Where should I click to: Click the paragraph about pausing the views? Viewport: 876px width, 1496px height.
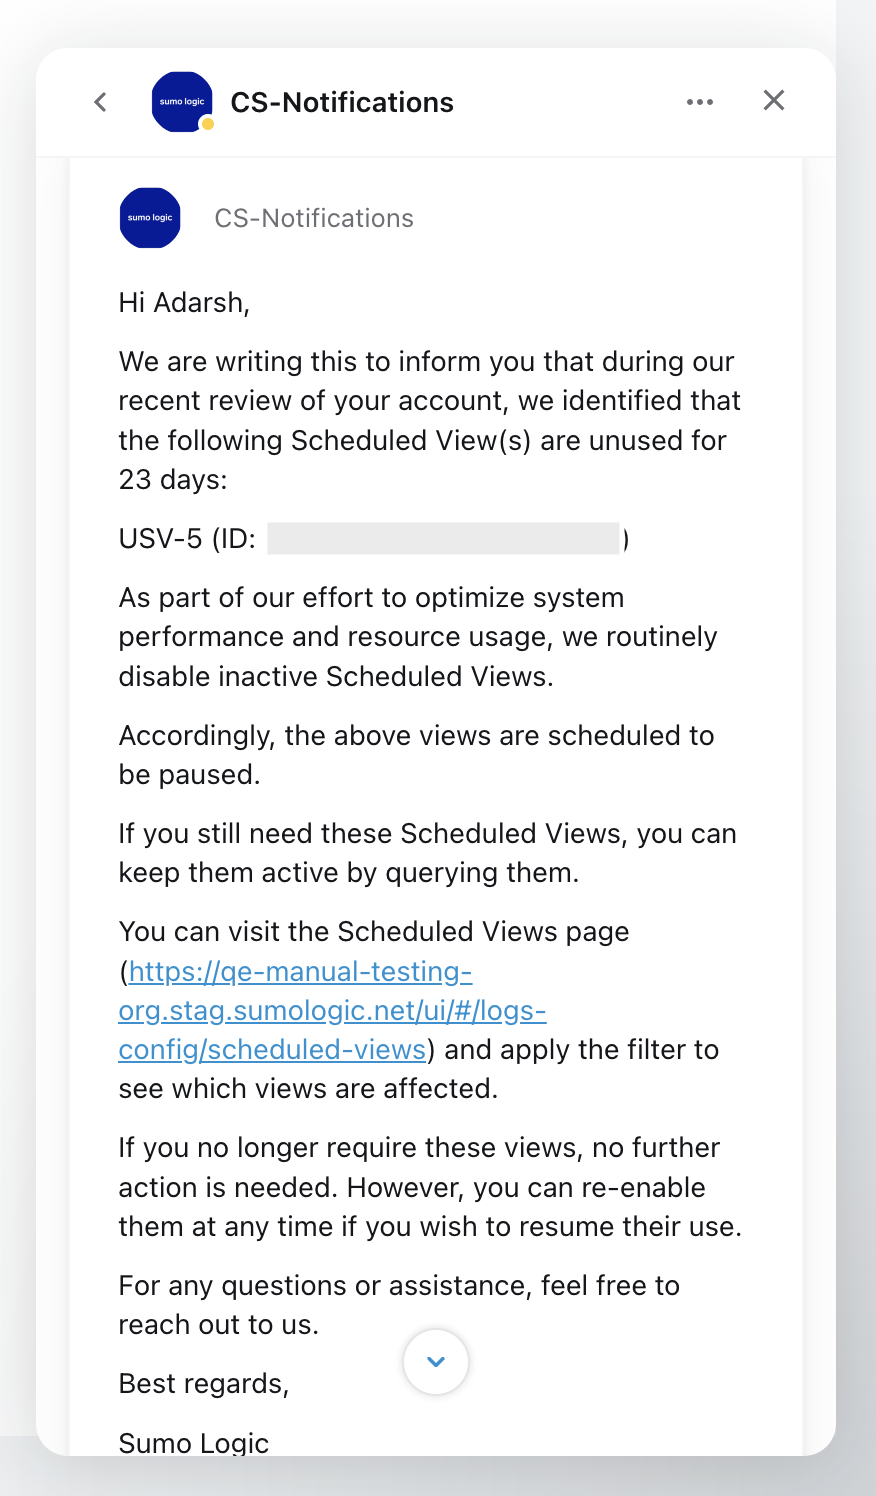pyautogui.click(x=417, y=754)
